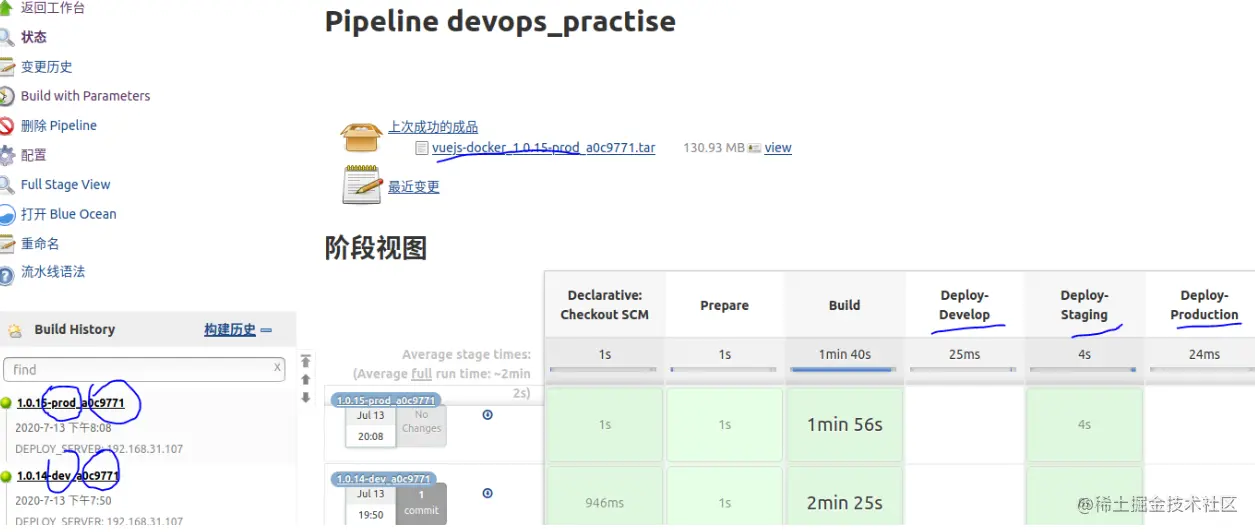Viewport: 1255px width, 532px height.
Task: Download vuejs-docker_1.0.15-prod_a0c9771.tar
Action: [544, 148]
